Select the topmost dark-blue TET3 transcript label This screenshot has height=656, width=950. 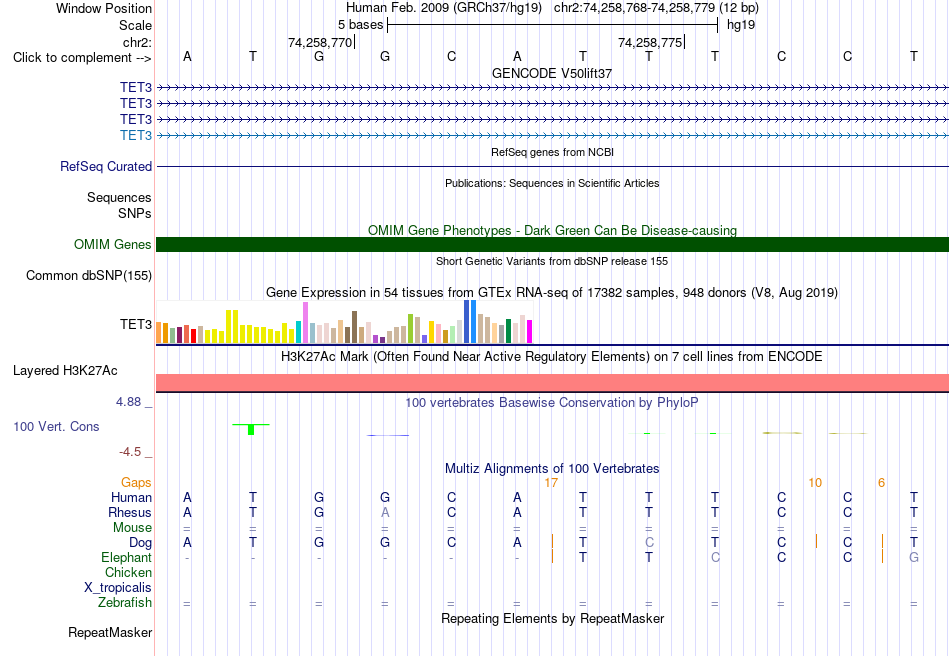coord(136,88)
